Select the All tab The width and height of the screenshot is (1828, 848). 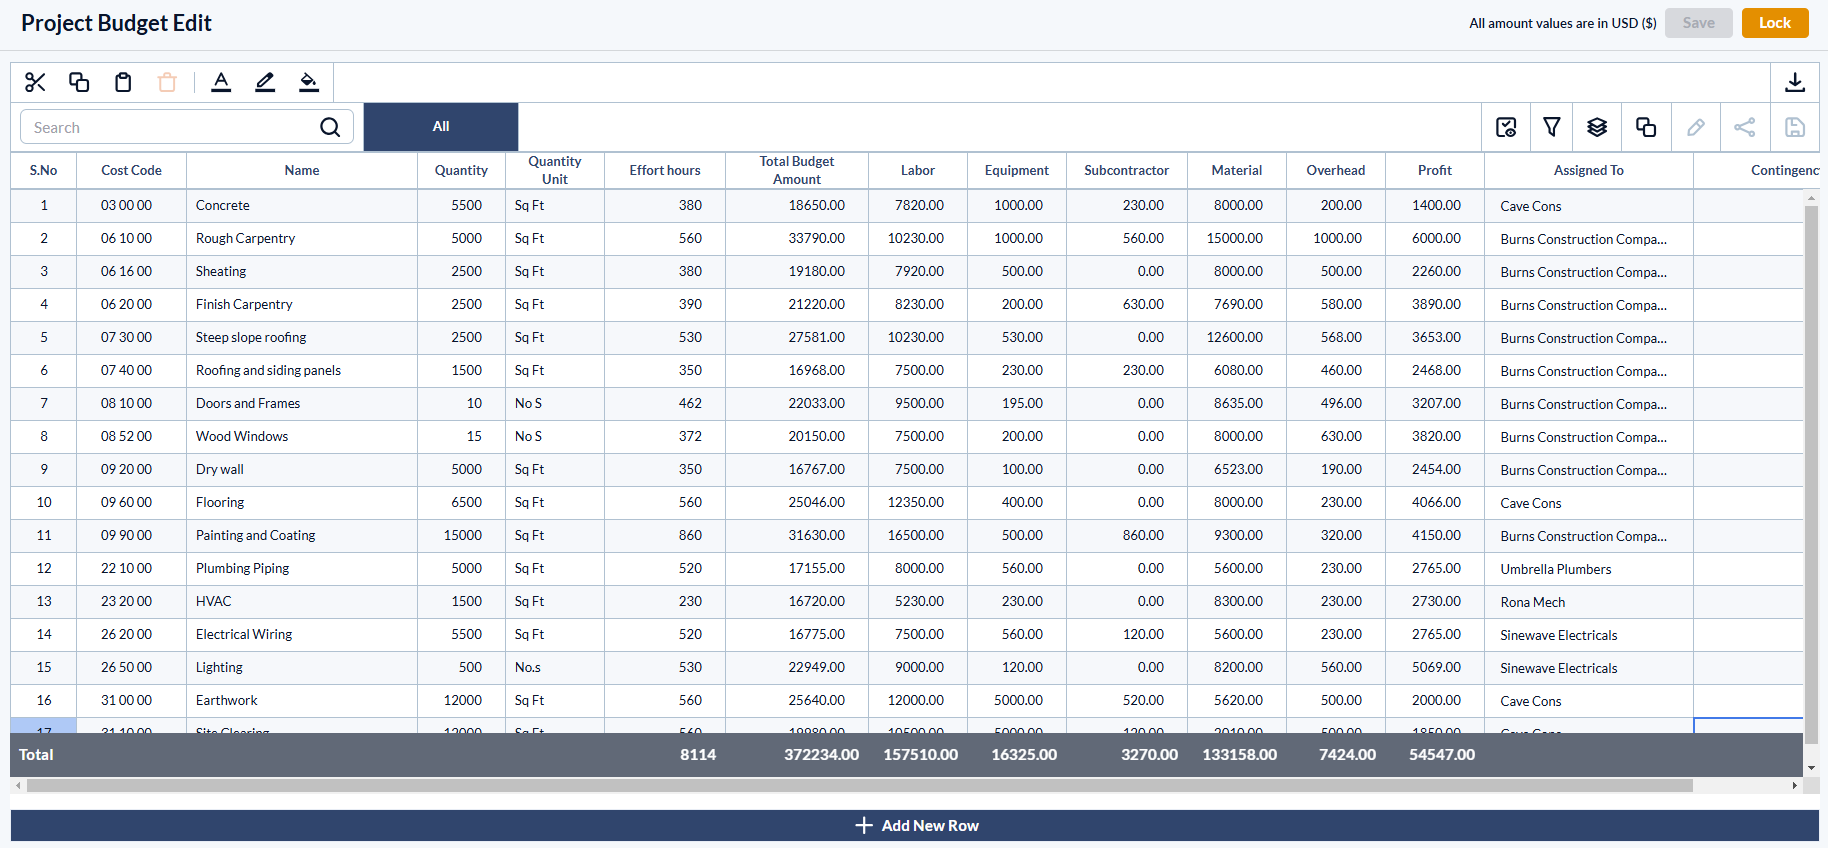(441, 127)
